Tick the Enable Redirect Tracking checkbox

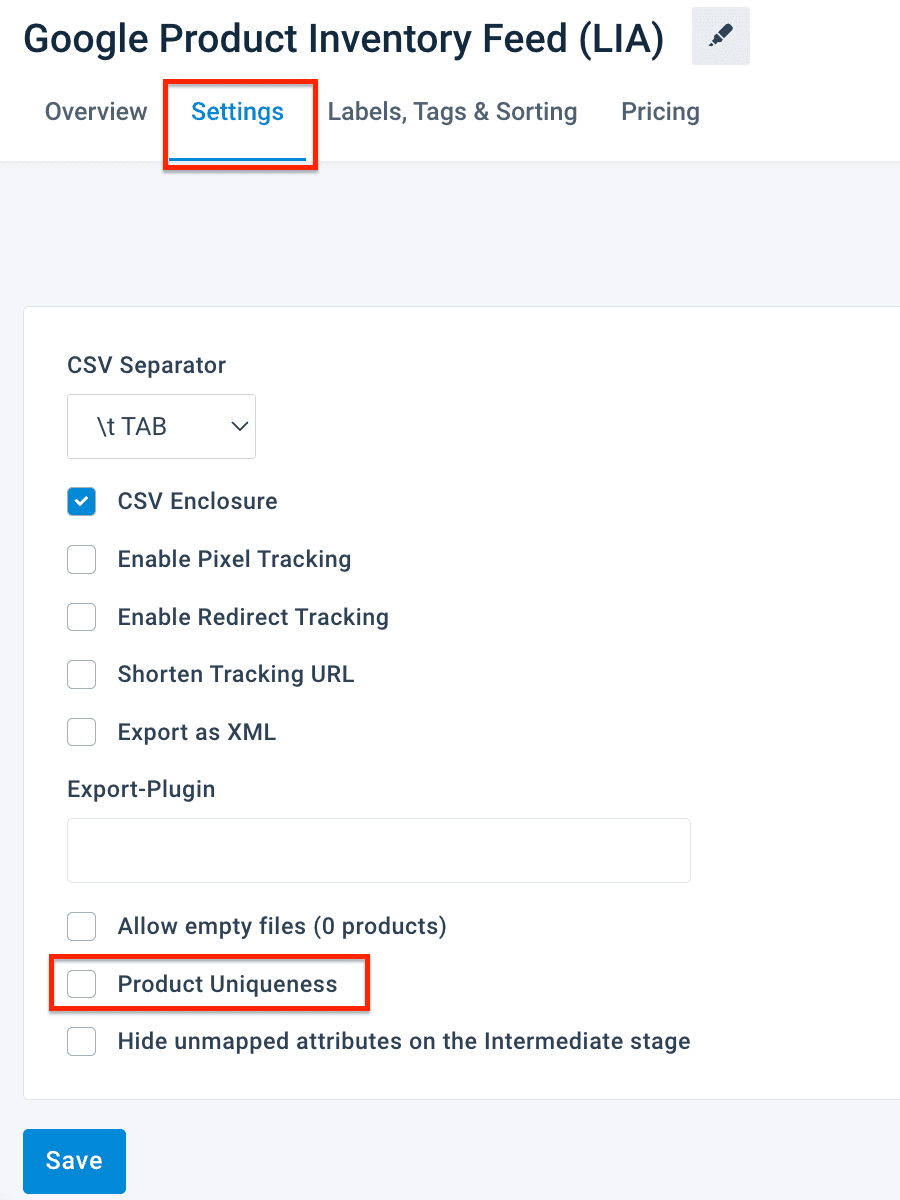[x=82, y=618]
